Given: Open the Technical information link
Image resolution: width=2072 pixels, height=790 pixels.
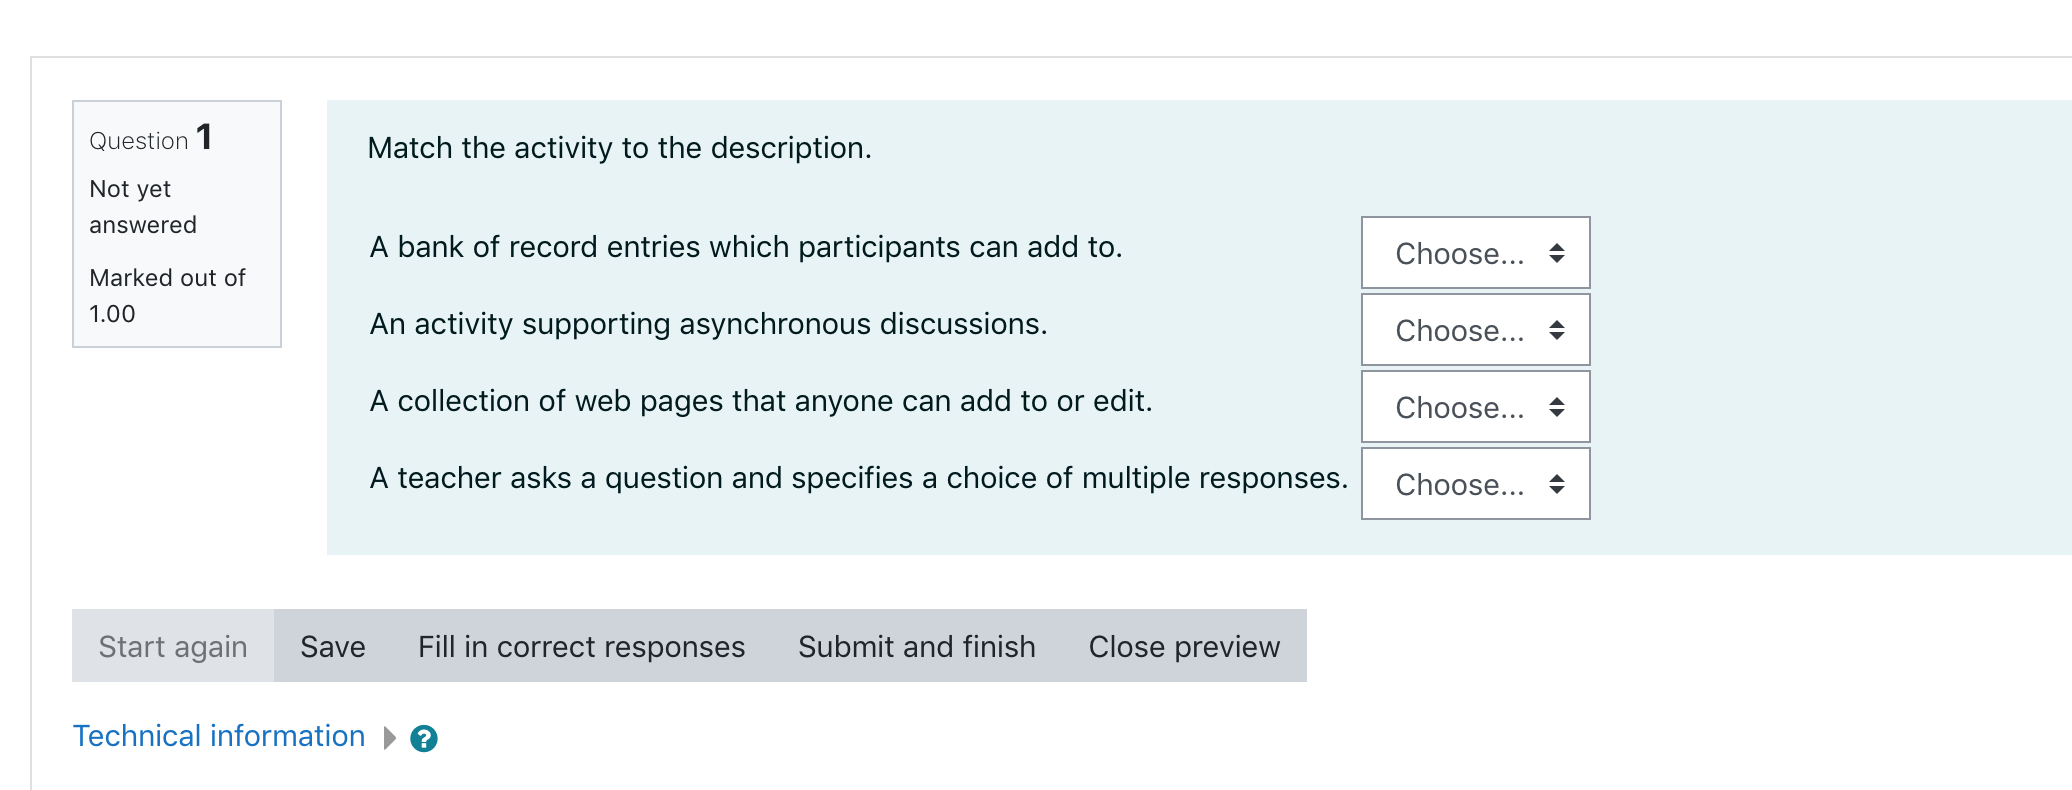Looking at the screenshot, I should 219,736.
